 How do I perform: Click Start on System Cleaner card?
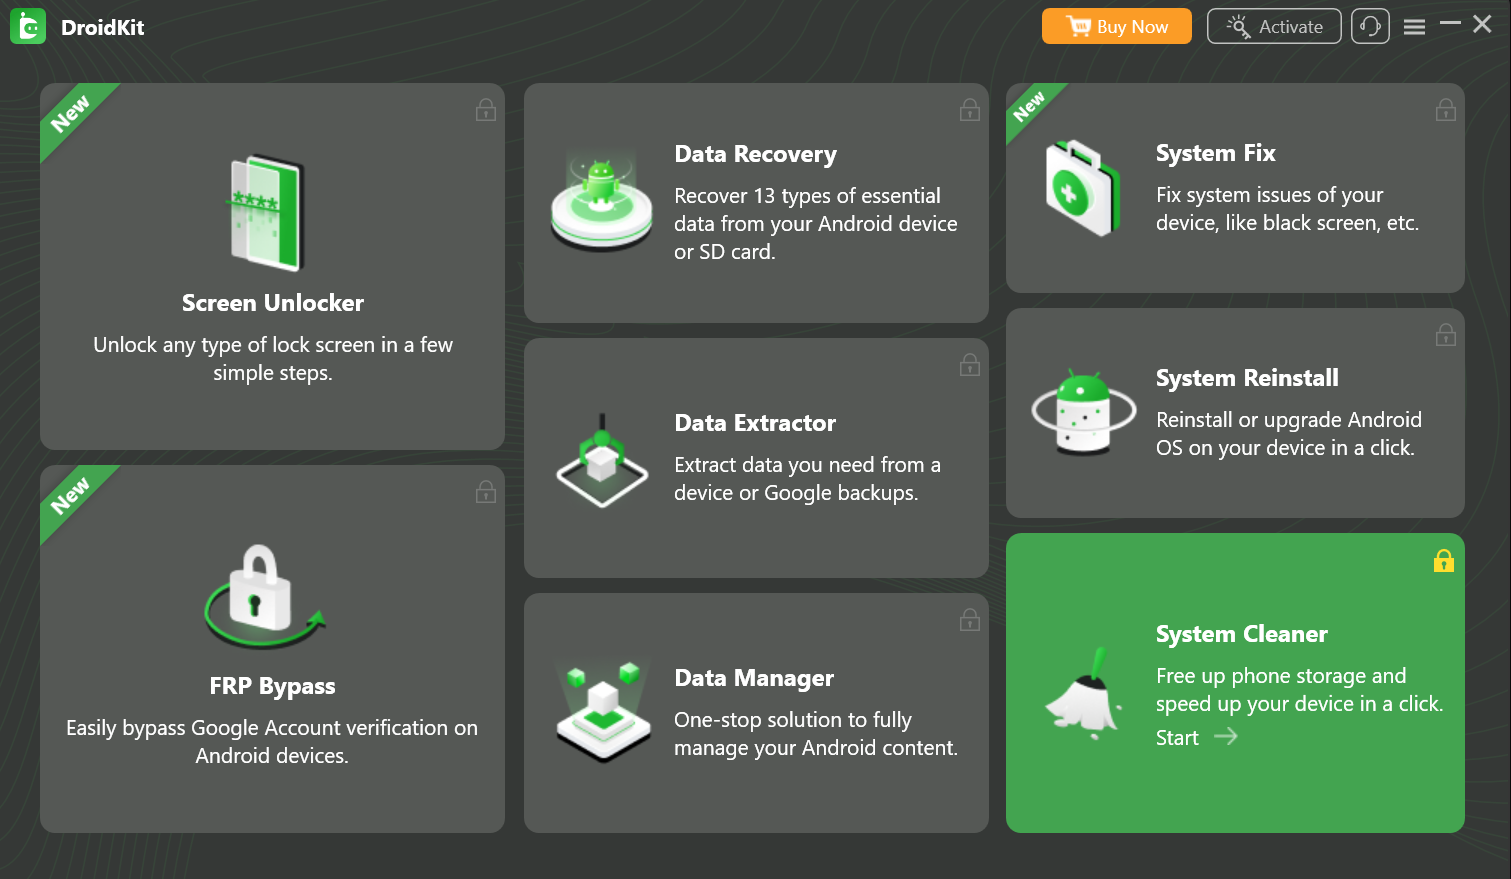1177,738
